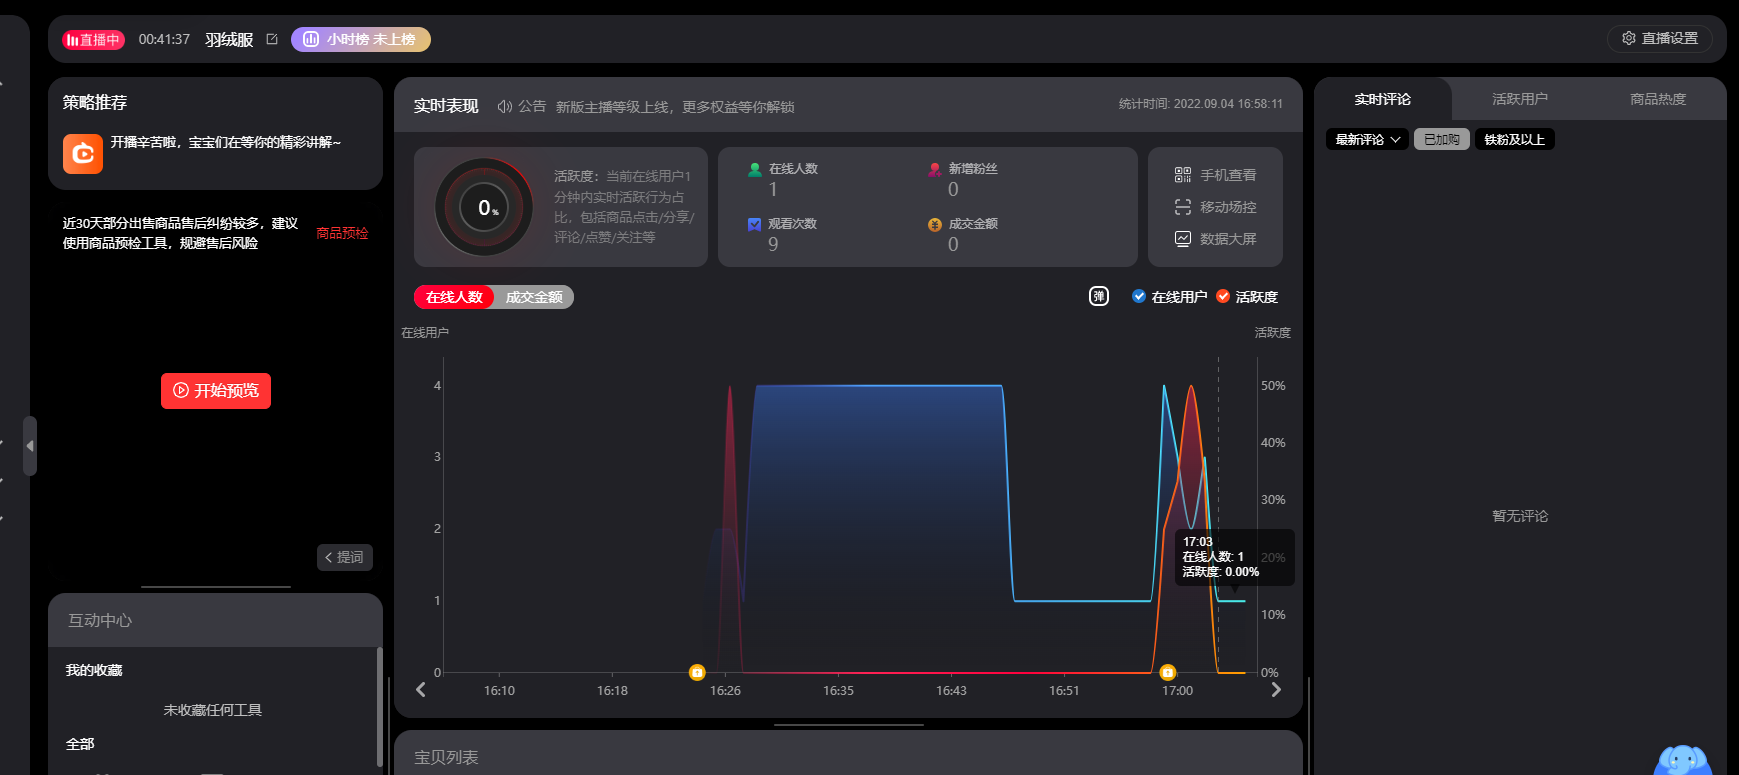Screen dimensions: 1739x775
Task: Click the orange app logo in 策略推荐
Action: pyautogui.click(x=83, y=154)
